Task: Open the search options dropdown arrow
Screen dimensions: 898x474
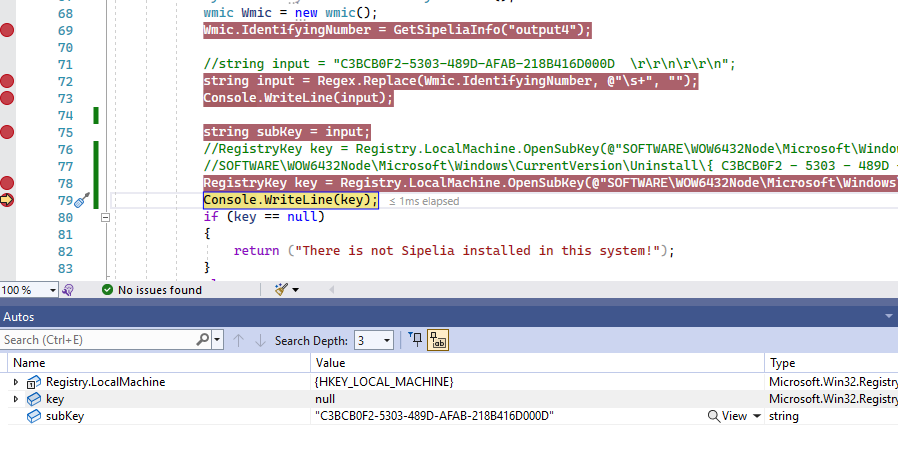Action: (x=217, y=340)
